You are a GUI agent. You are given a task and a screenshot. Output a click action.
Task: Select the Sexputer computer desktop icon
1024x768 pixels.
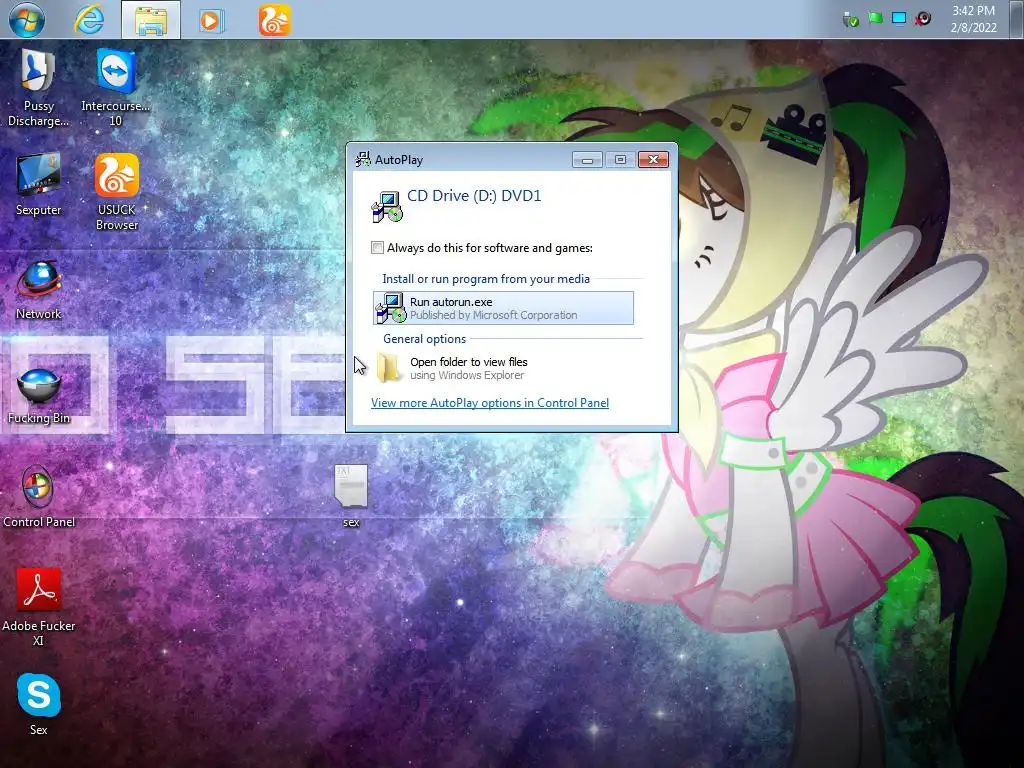coord(38,185)
